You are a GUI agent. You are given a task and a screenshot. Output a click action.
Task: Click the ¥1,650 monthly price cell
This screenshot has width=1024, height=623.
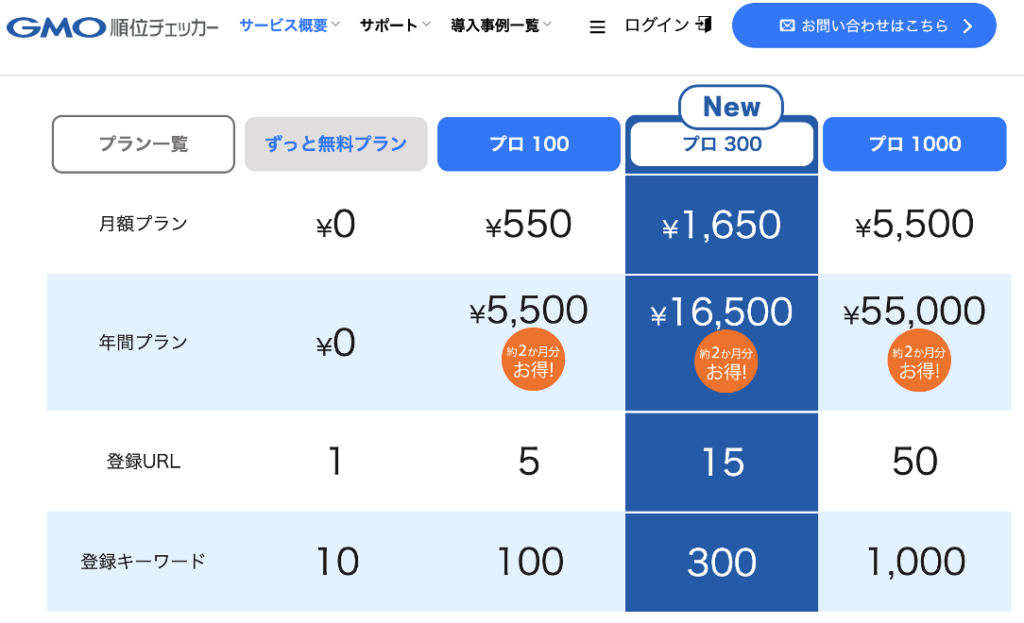(x=721, y=225)
